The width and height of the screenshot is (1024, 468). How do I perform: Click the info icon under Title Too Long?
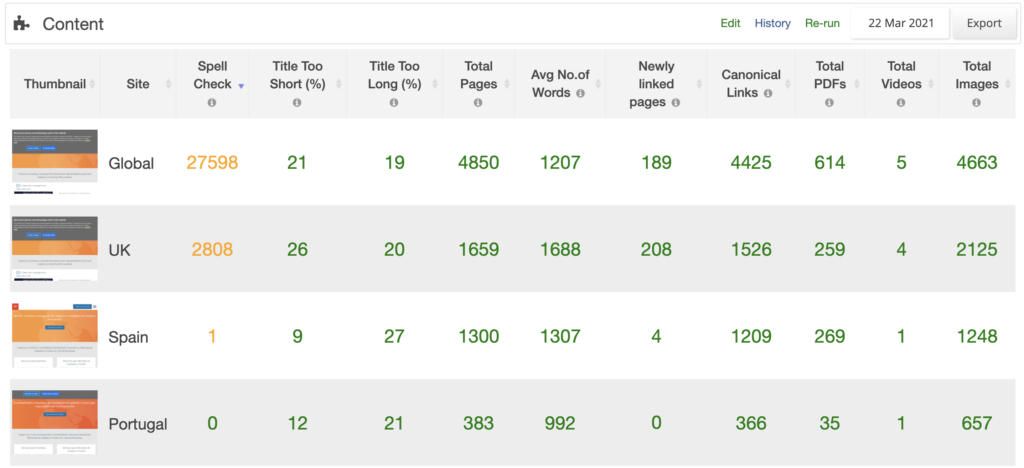click(x=394, y=102)
